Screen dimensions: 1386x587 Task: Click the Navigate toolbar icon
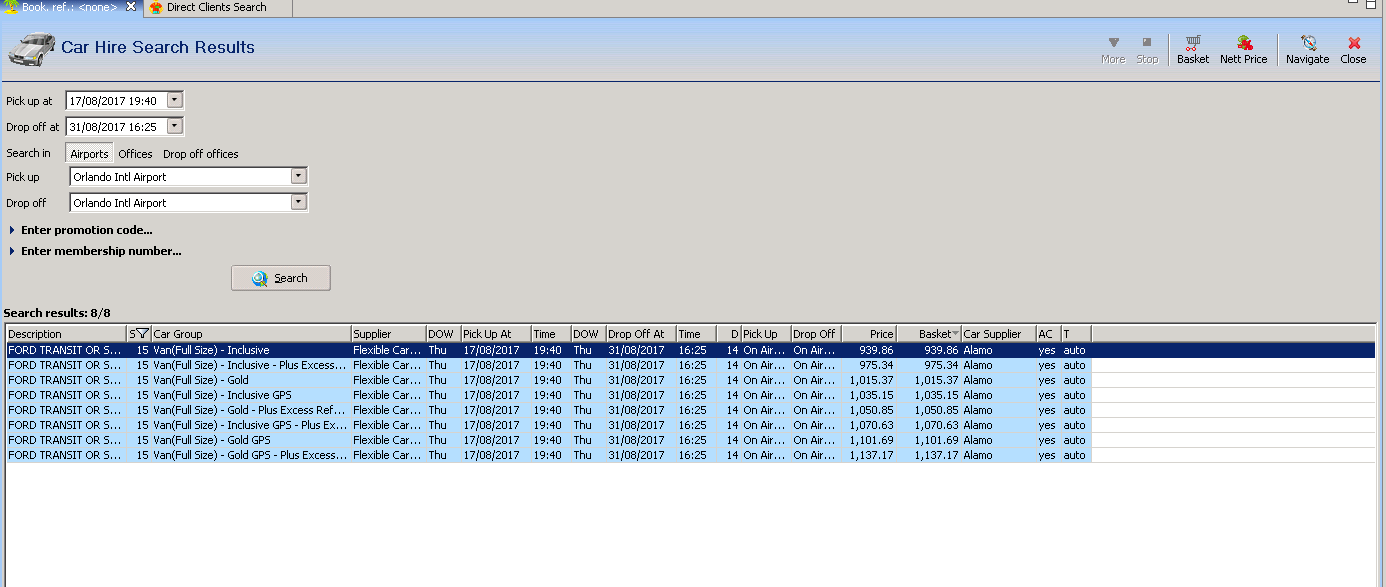(1307, 50)
